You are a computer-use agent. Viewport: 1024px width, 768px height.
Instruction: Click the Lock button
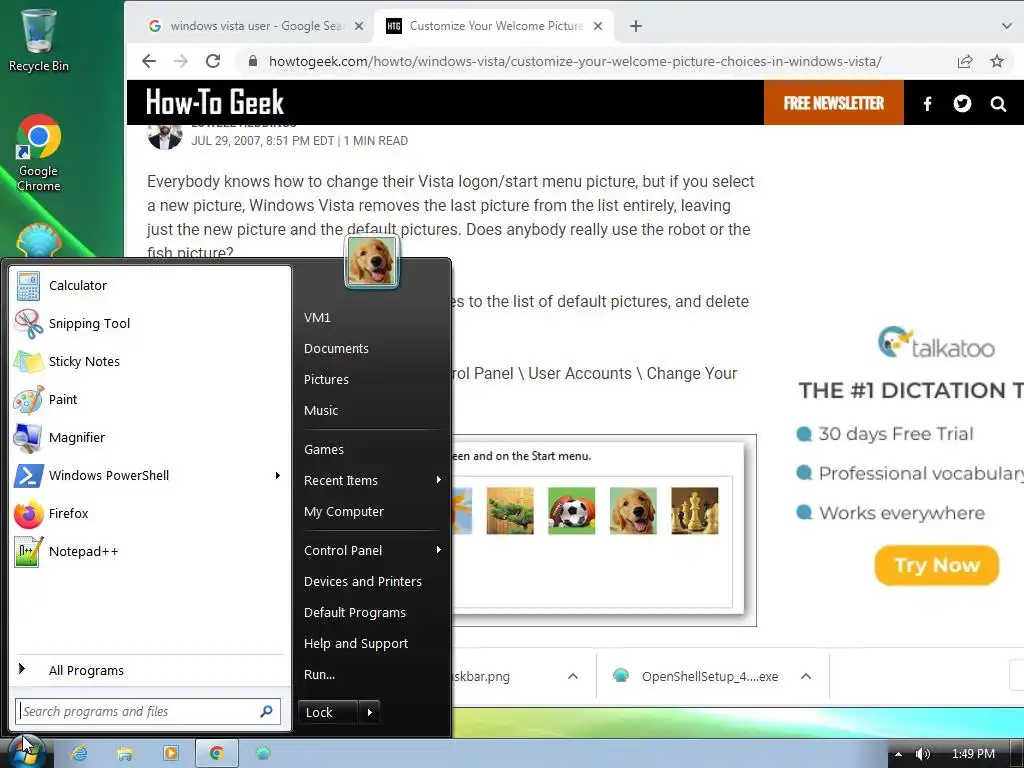[x=327, y=712]
